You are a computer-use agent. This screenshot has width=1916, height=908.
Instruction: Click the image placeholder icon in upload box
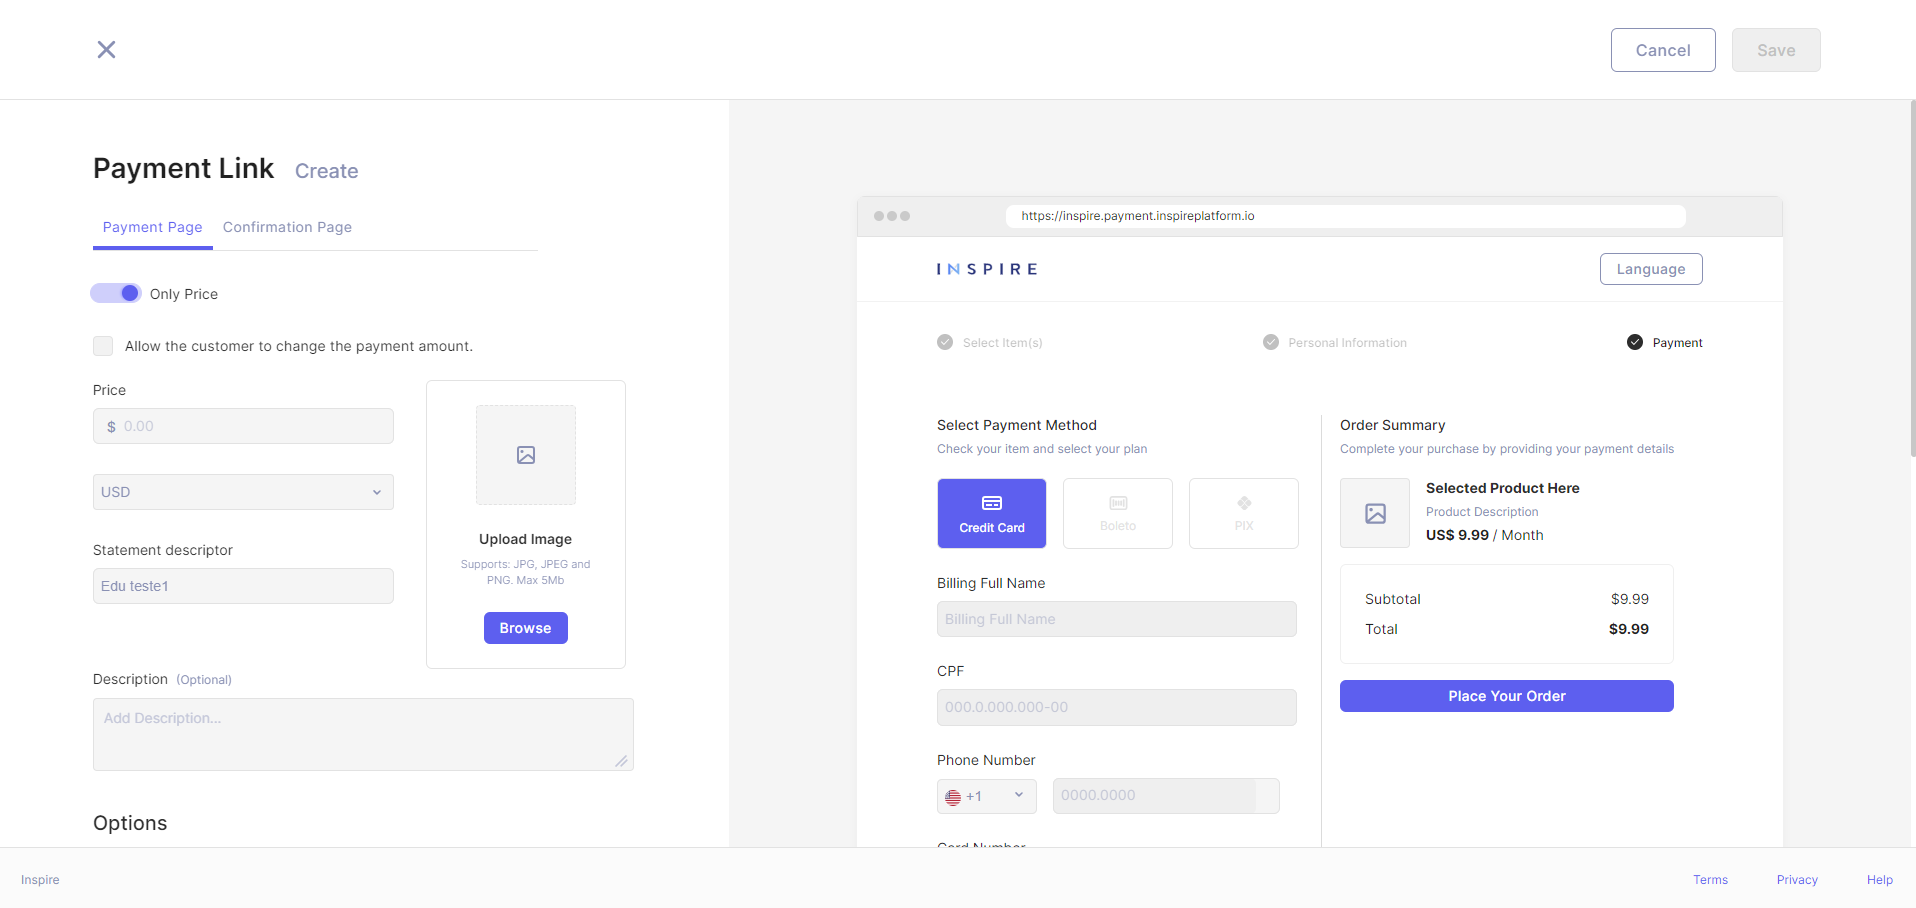[526, 455]
